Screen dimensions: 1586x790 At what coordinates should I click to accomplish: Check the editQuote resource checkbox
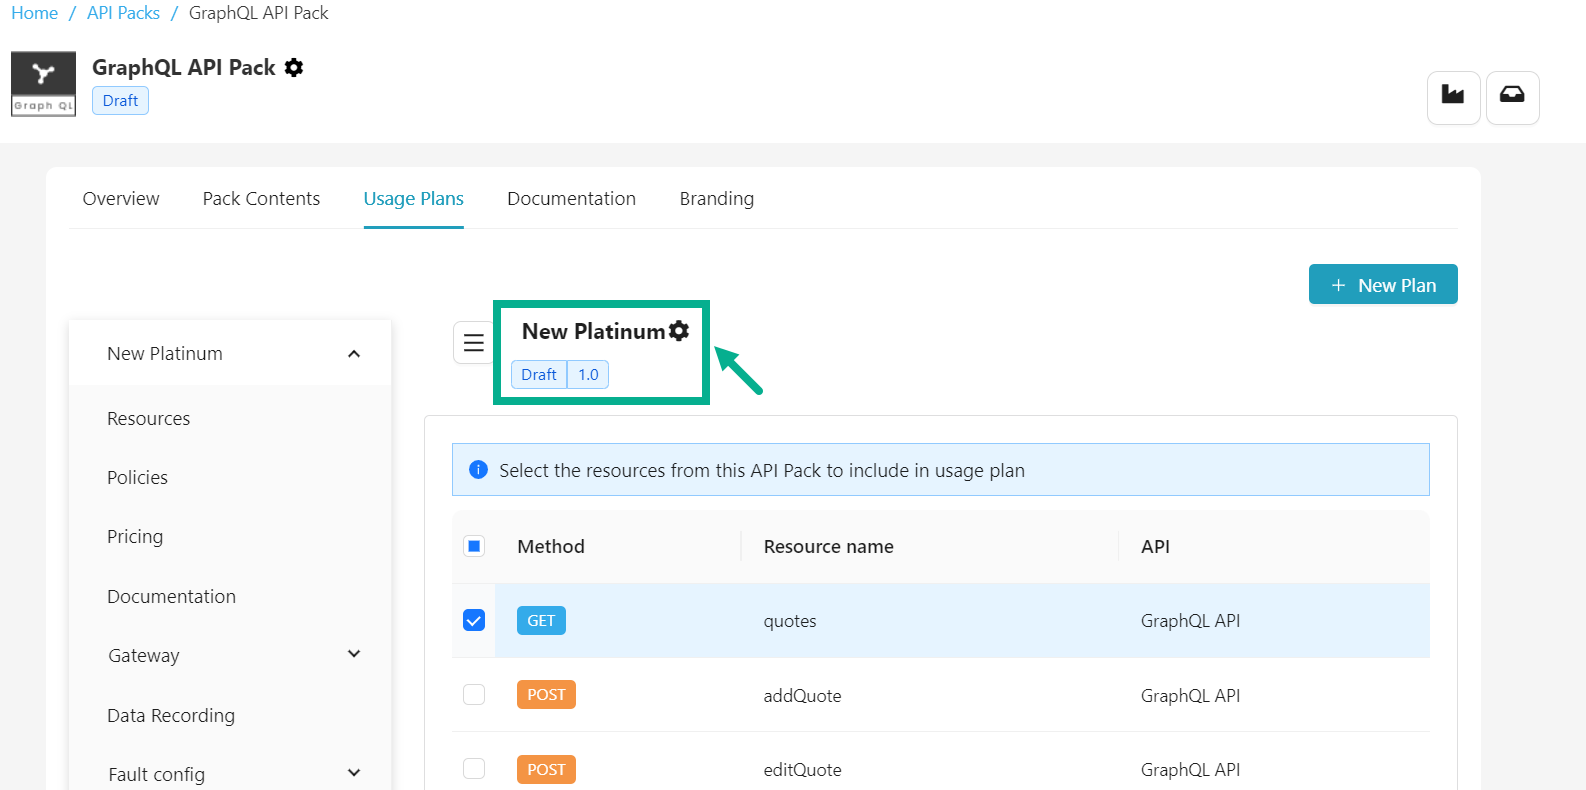(474, 769)
